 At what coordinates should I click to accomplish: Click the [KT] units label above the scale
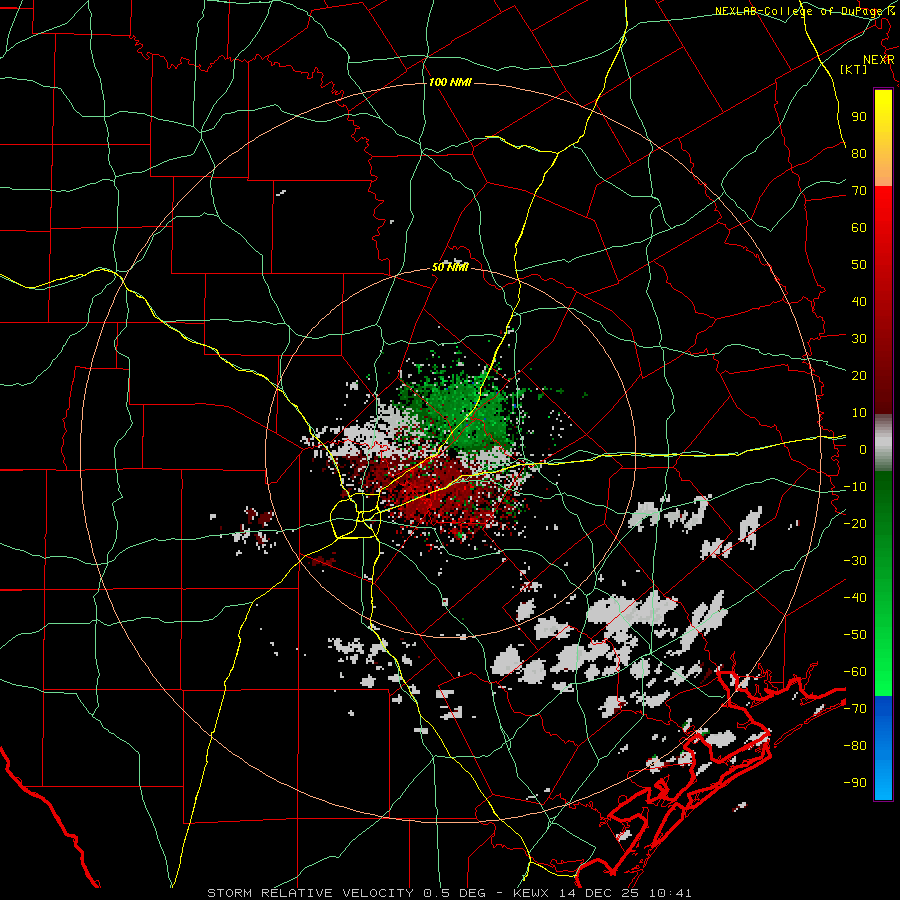[x=854, y=69]
